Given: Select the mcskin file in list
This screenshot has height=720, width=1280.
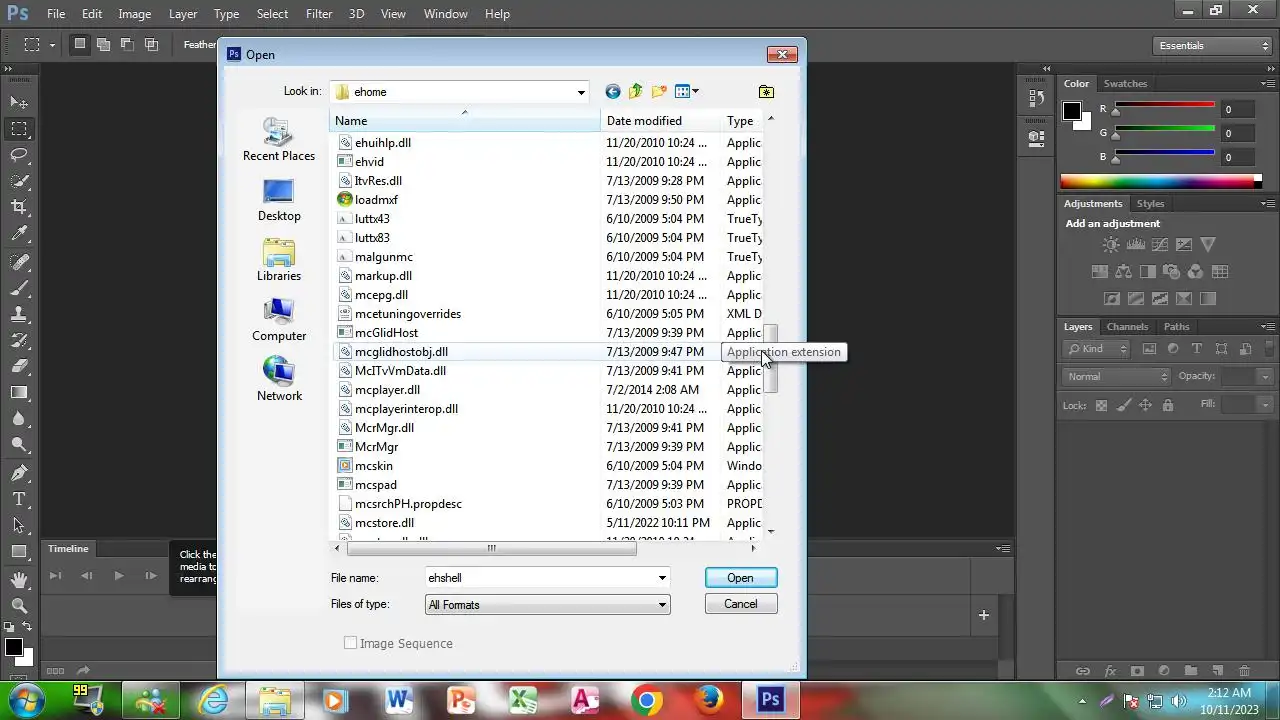Looking at the screenshot, I should pos(374,466).
